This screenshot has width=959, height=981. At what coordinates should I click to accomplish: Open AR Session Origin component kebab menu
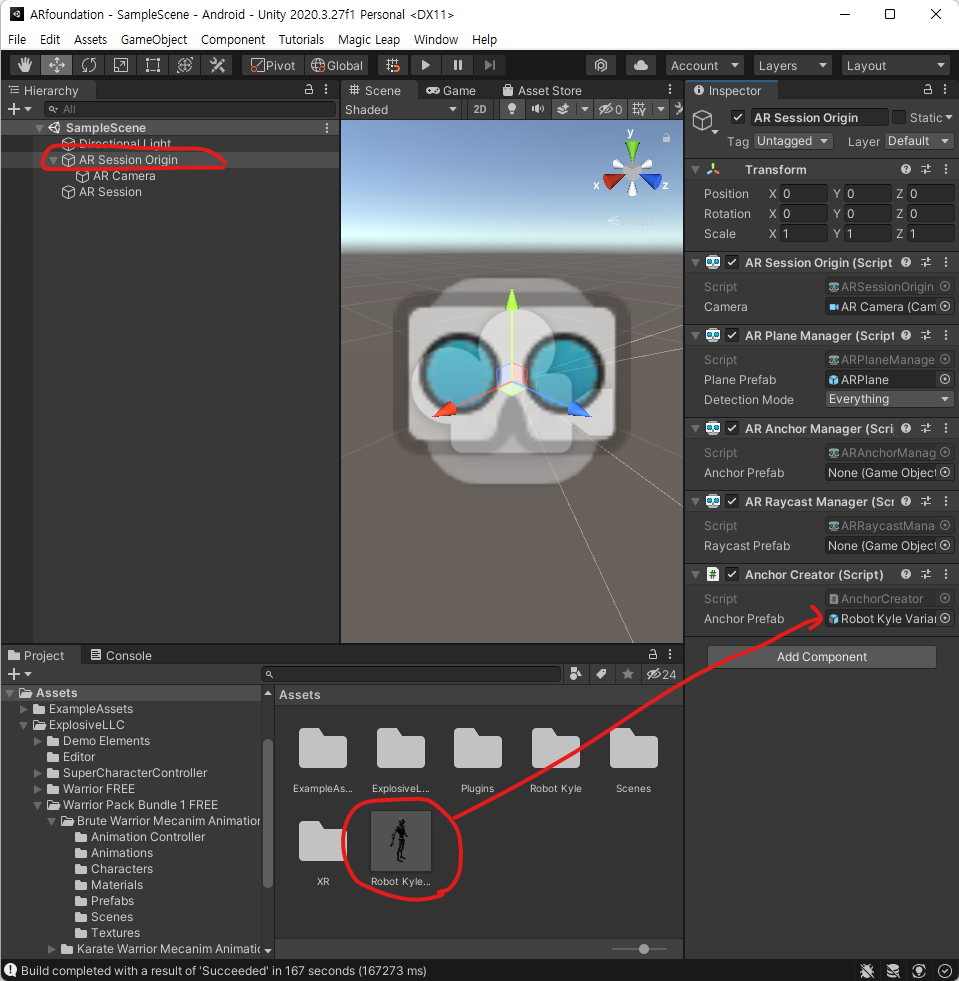tap(946, 262)
